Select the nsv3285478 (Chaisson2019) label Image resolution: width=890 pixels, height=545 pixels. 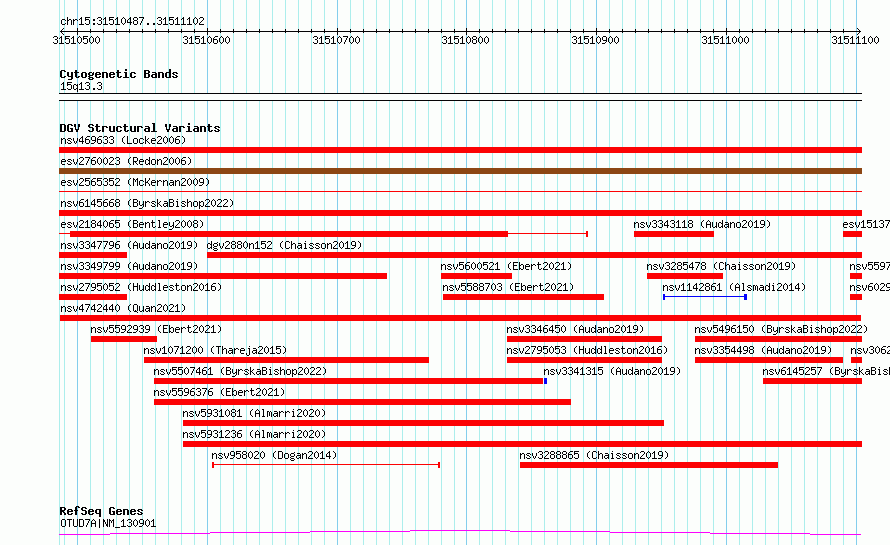click(721, 266)
